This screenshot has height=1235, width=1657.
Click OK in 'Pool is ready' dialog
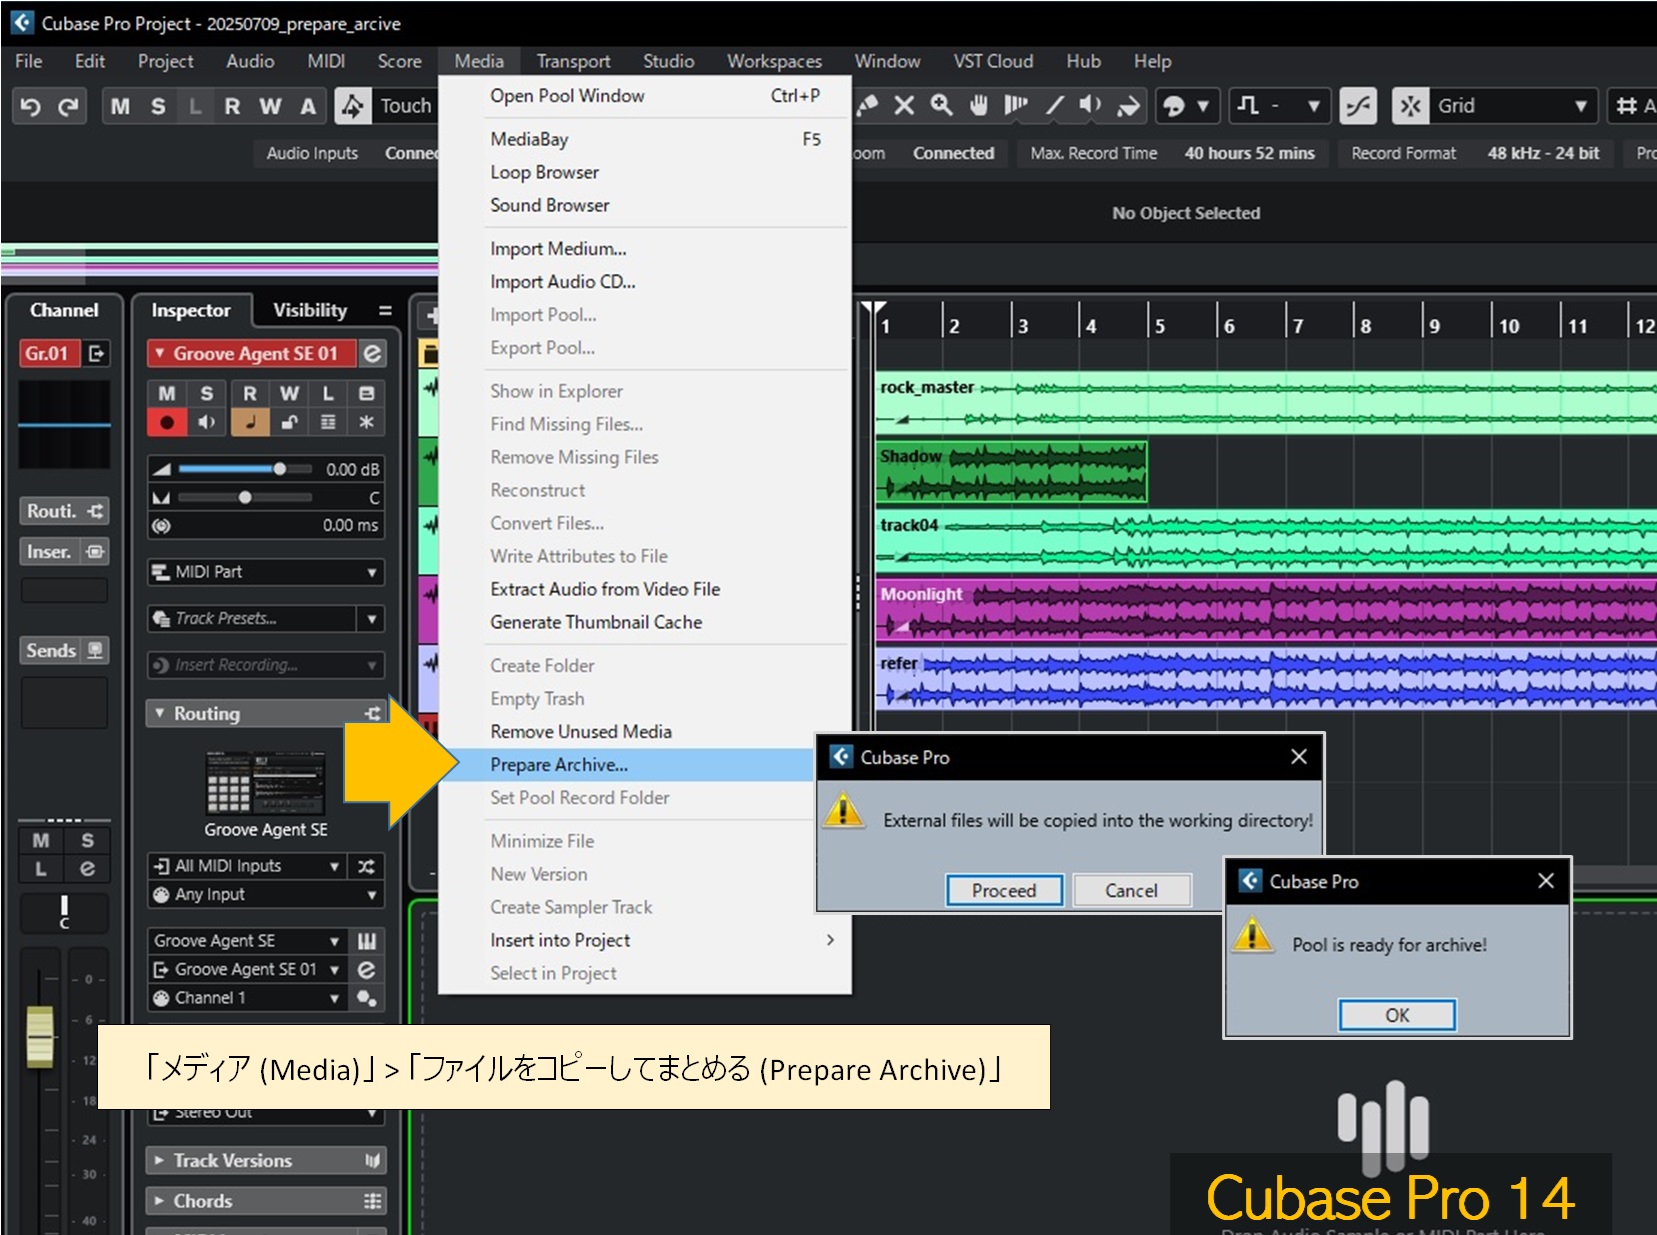pos(1397,1015)
